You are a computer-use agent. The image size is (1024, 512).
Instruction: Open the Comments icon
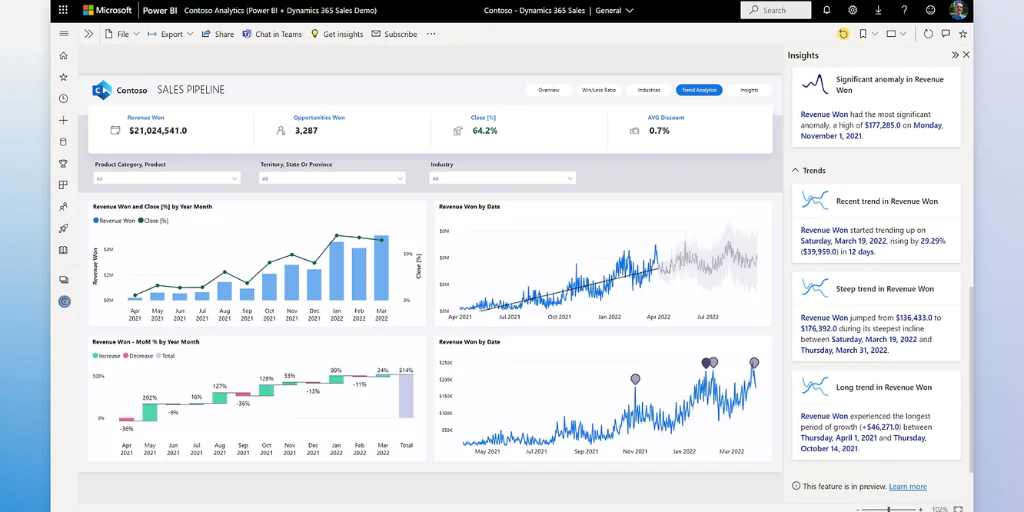(x=946, y=34)
